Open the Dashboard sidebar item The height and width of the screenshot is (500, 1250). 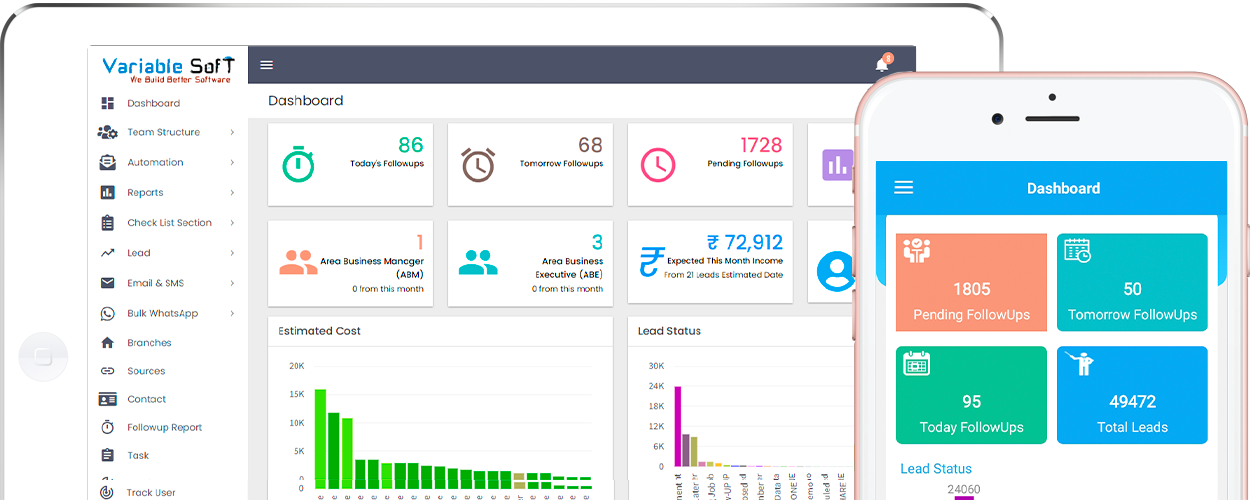click(153, 103)
